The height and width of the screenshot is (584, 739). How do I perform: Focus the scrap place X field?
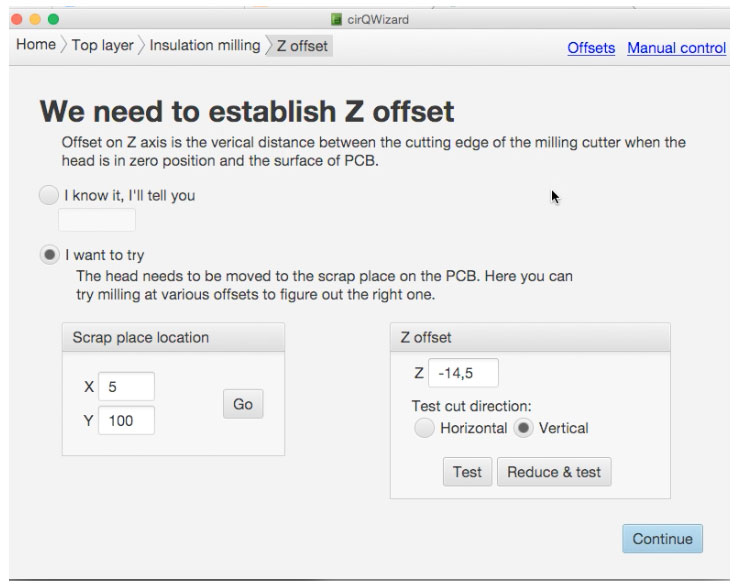coord(126,387)
